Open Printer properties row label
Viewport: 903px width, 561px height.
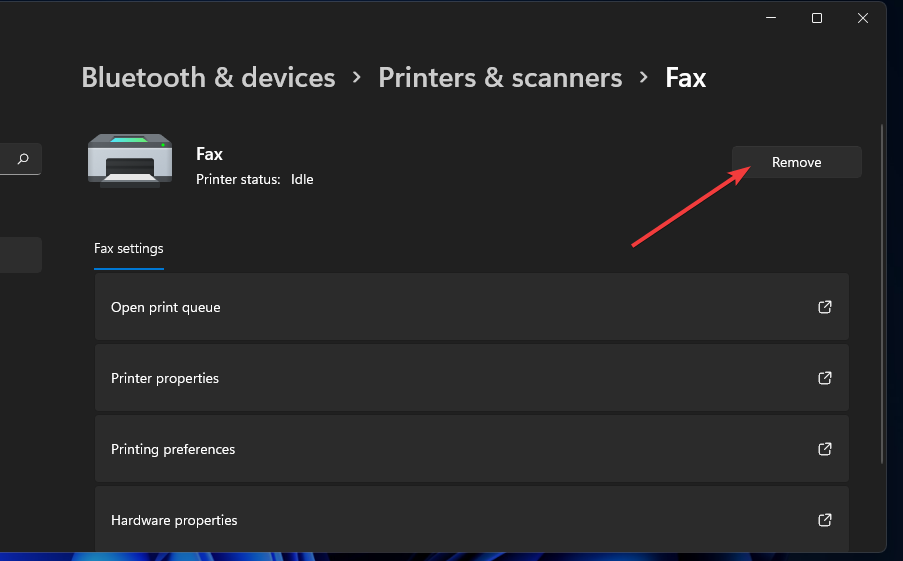165,378
